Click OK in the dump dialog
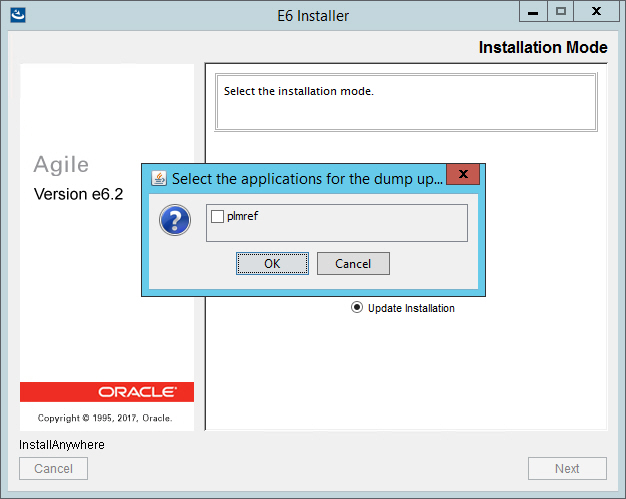 [272, 263]
